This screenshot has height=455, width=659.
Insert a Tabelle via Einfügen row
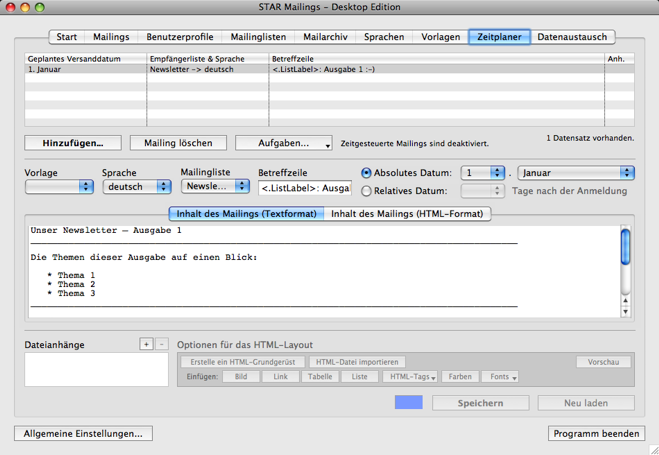point(320,376)
